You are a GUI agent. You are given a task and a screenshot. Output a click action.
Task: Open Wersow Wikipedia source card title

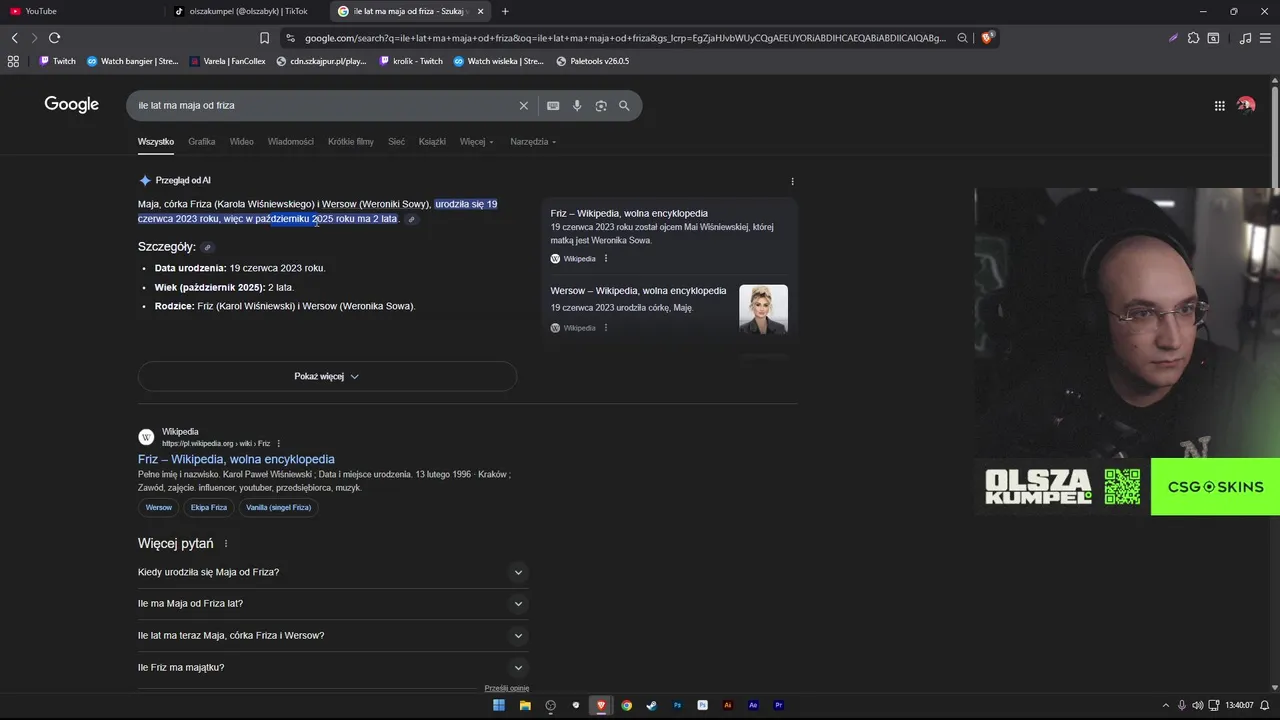coord(638,291)
